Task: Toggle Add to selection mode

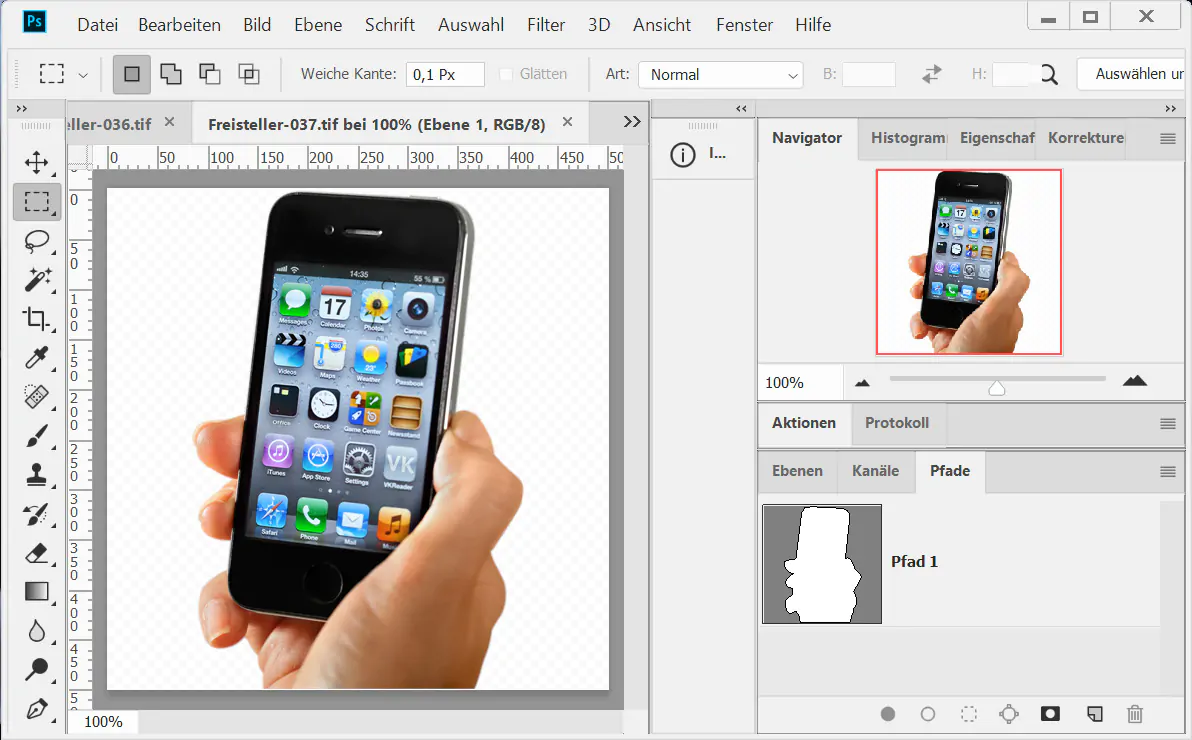Action: 171,74
